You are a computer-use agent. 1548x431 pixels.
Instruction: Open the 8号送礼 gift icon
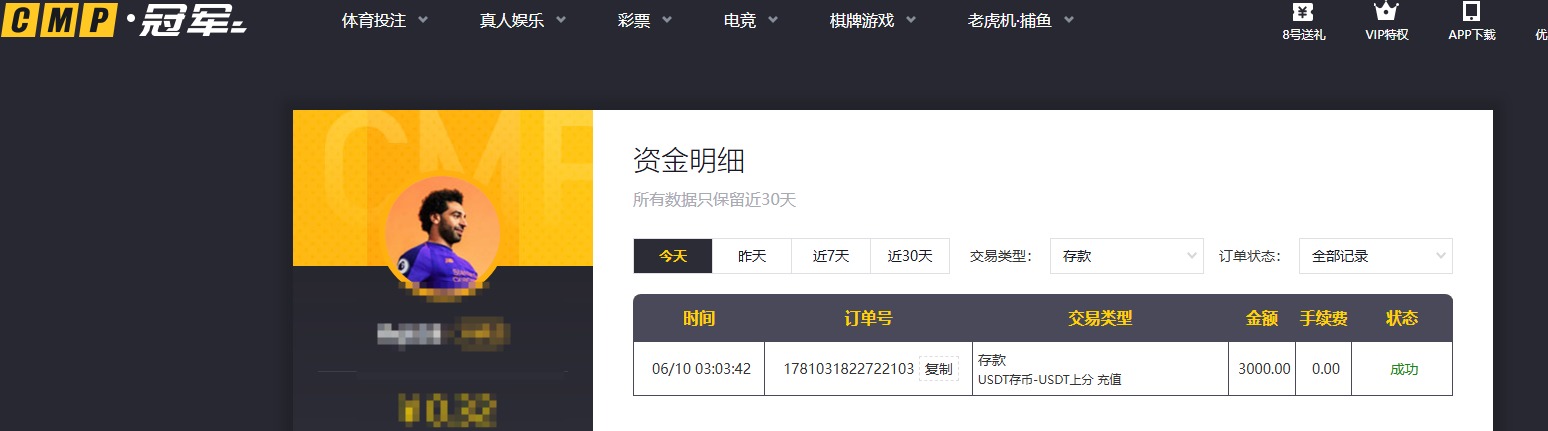point(1302,12)
